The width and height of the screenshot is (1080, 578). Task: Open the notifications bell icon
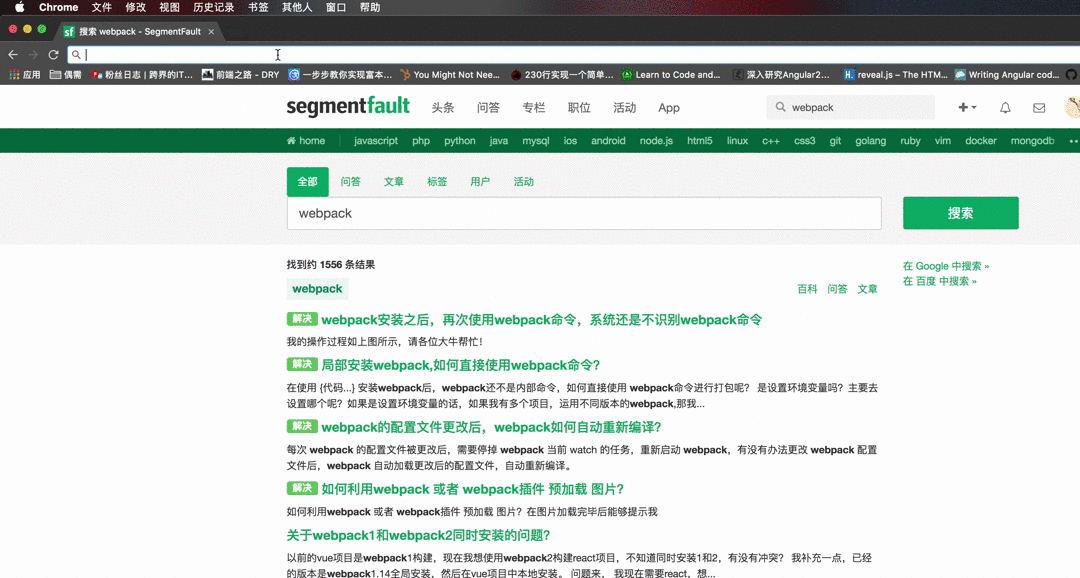tap(1005, 107)
